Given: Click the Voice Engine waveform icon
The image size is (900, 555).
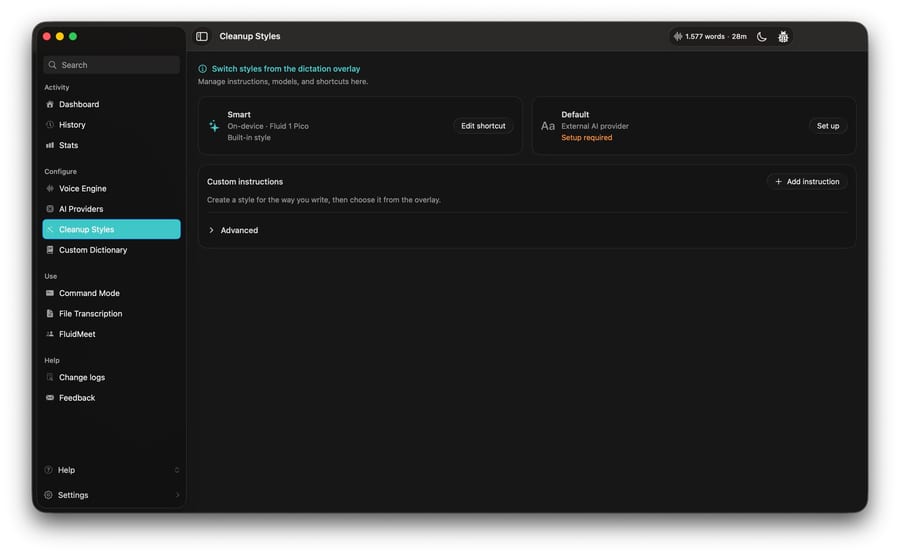Looking at the screenshot, I should pyautogui.click(x=50, y=188).
